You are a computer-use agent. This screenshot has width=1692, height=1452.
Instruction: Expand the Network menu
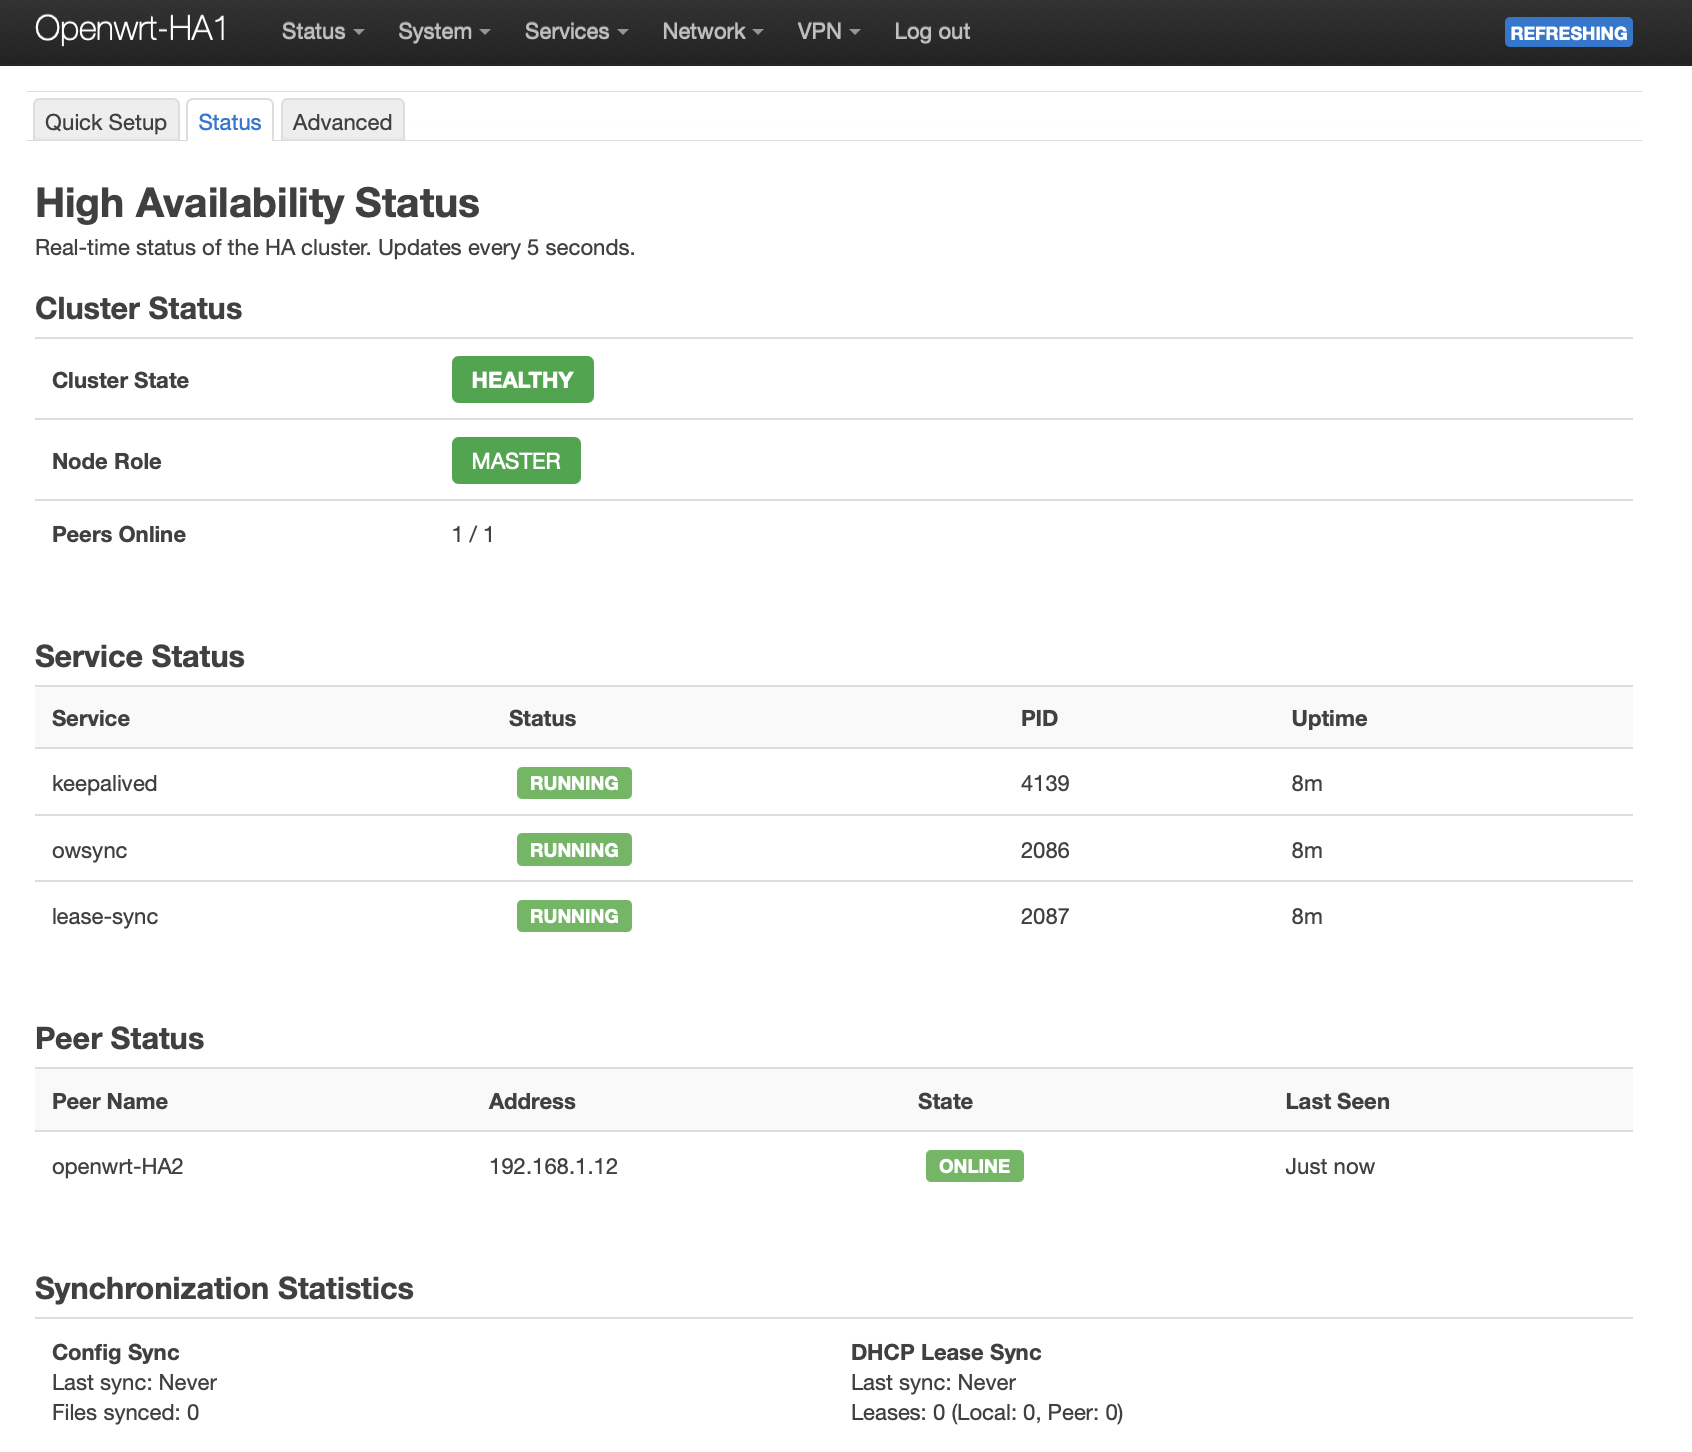[712, 32]
